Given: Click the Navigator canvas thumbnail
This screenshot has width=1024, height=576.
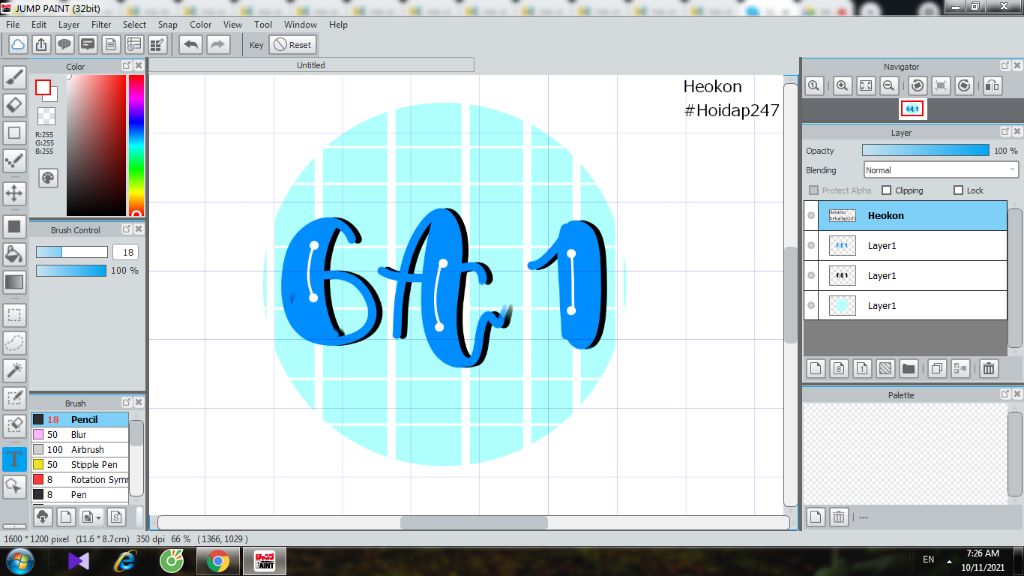Looking at the screenshot, I should pos(912,108).
